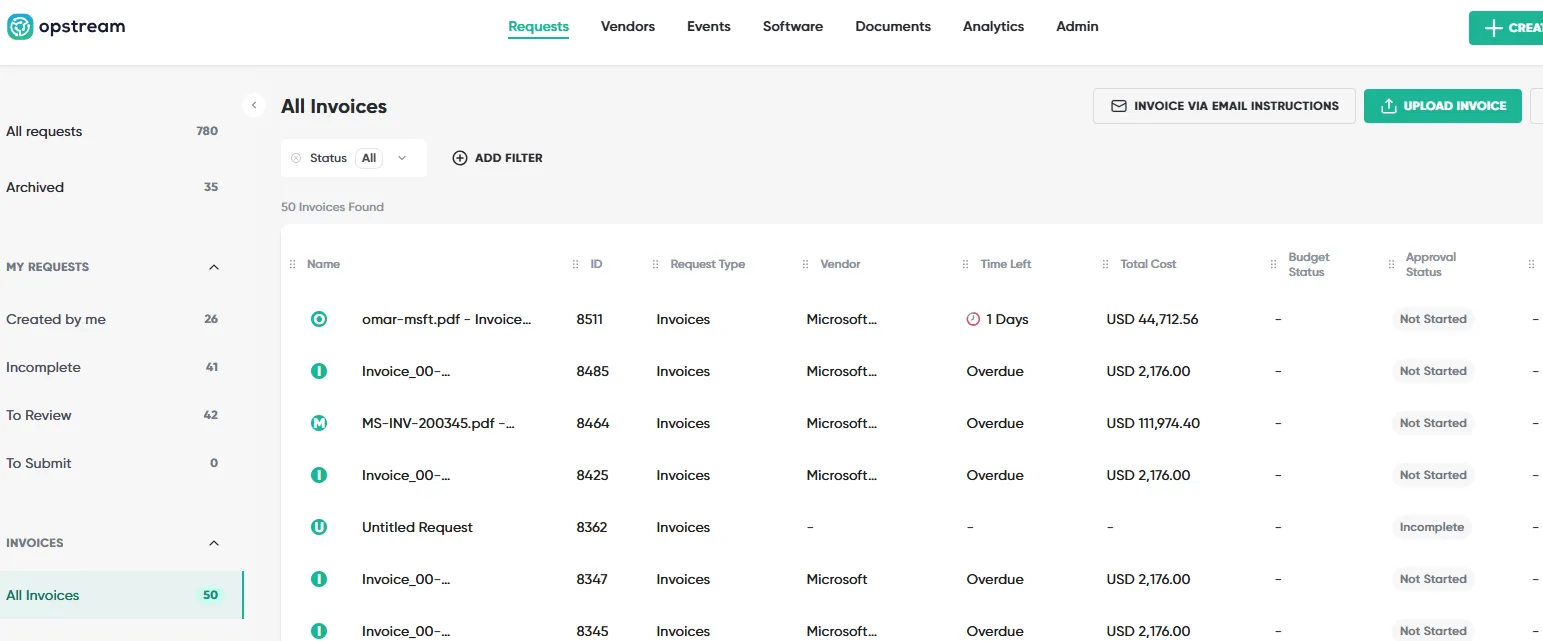Click Not Started badge for request 8511
This screenshot has width=1543, height=641.
(1433, 319)
